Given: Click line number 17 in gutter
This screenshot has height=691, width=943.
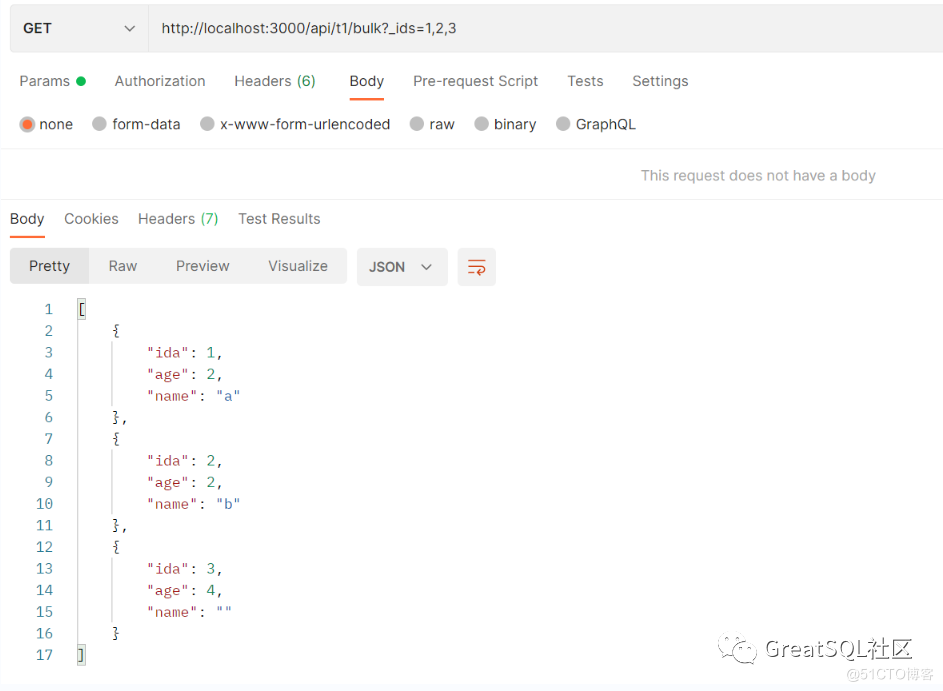Looking at the screenshot, I should tap(44, 655).
